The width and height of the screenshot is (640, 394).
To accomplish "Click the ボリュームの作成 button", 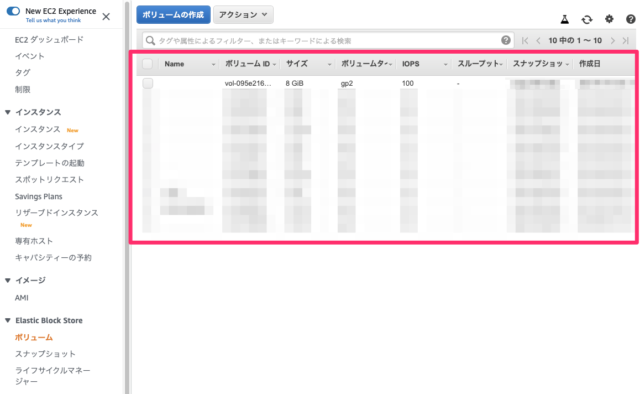I will (x=173, y=15).
